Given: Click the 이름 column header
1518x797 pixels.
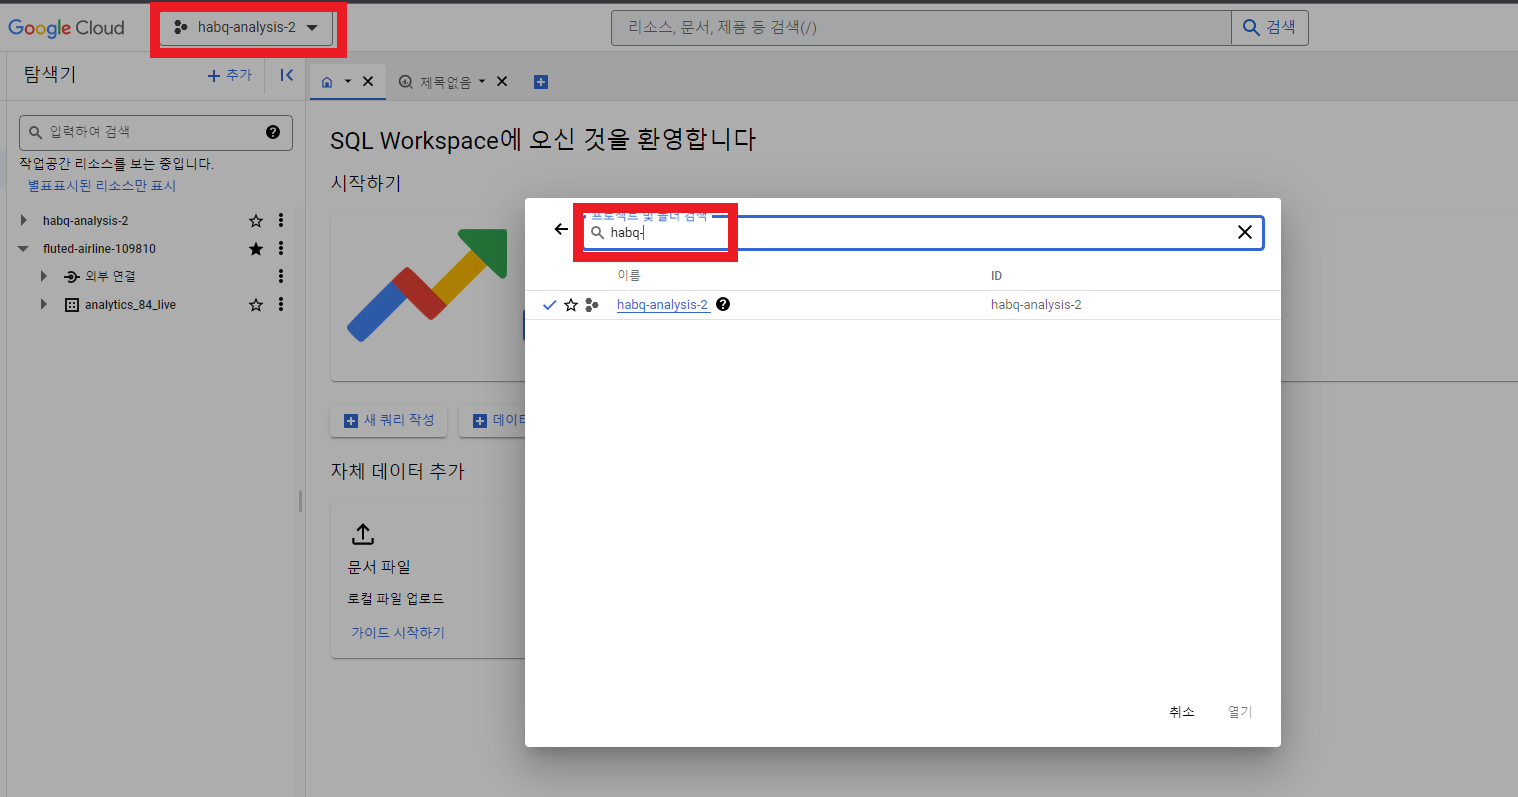Looking at the screenshot, I should pos(629,276).
